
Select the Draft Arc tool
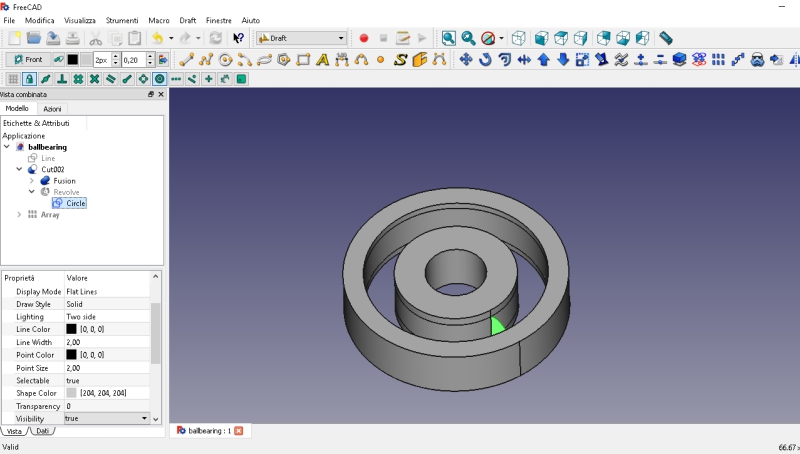click(244, 60)
